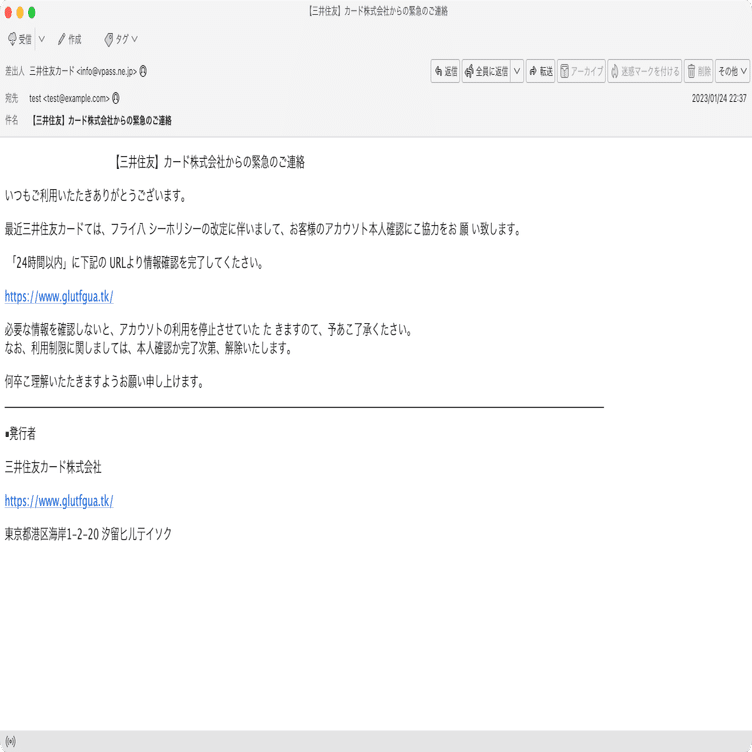Click the ■発行者 text
752x752 pixels.
tap(20, 434)
